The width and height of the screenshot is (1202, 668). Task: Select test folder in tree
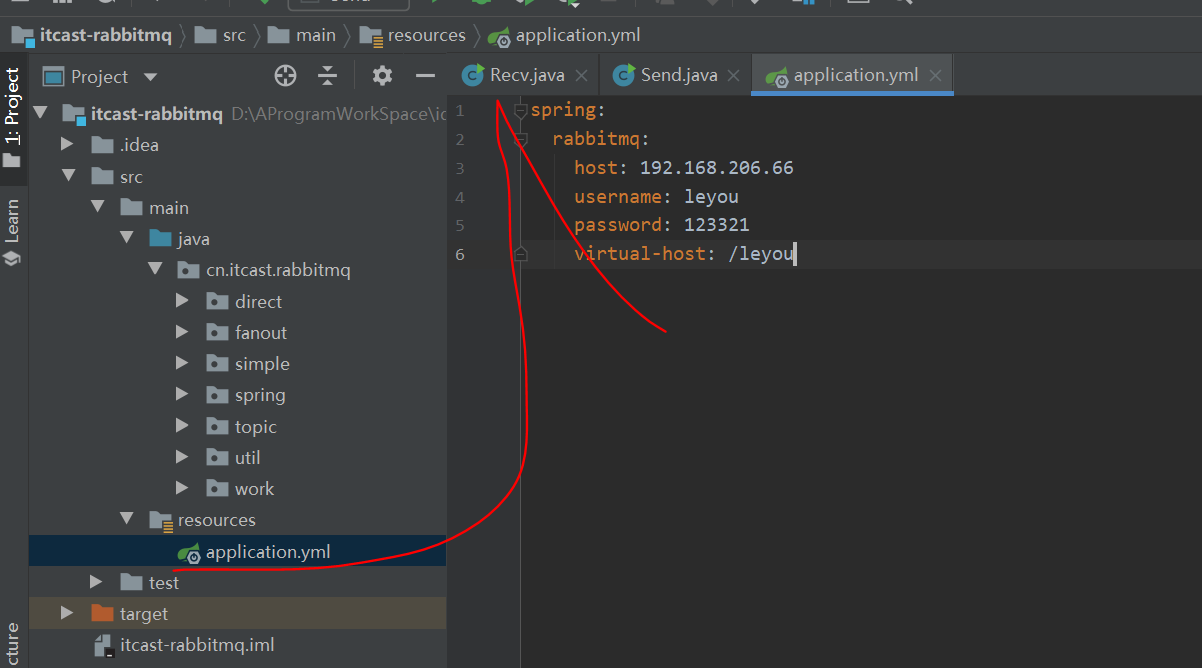[x=164, y=582]
